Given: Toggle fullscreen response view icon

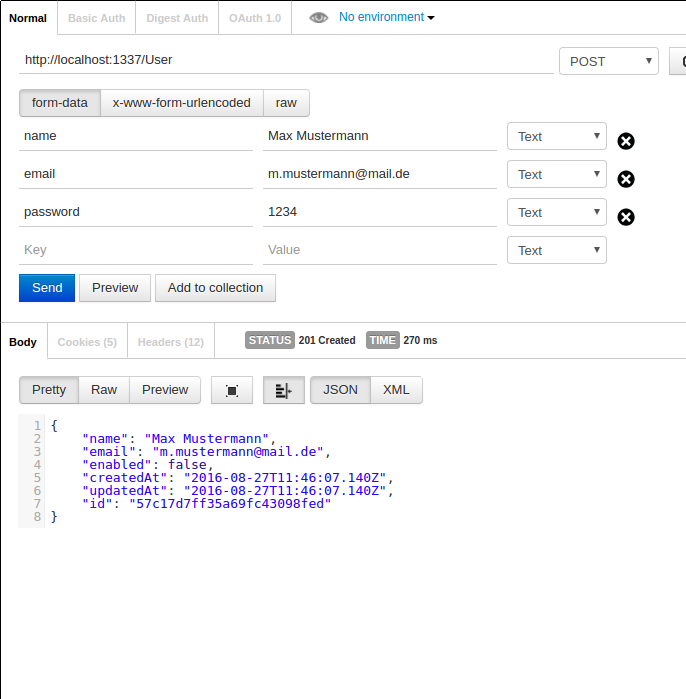Looking at the screenshot, I should (x=232, y=390).
